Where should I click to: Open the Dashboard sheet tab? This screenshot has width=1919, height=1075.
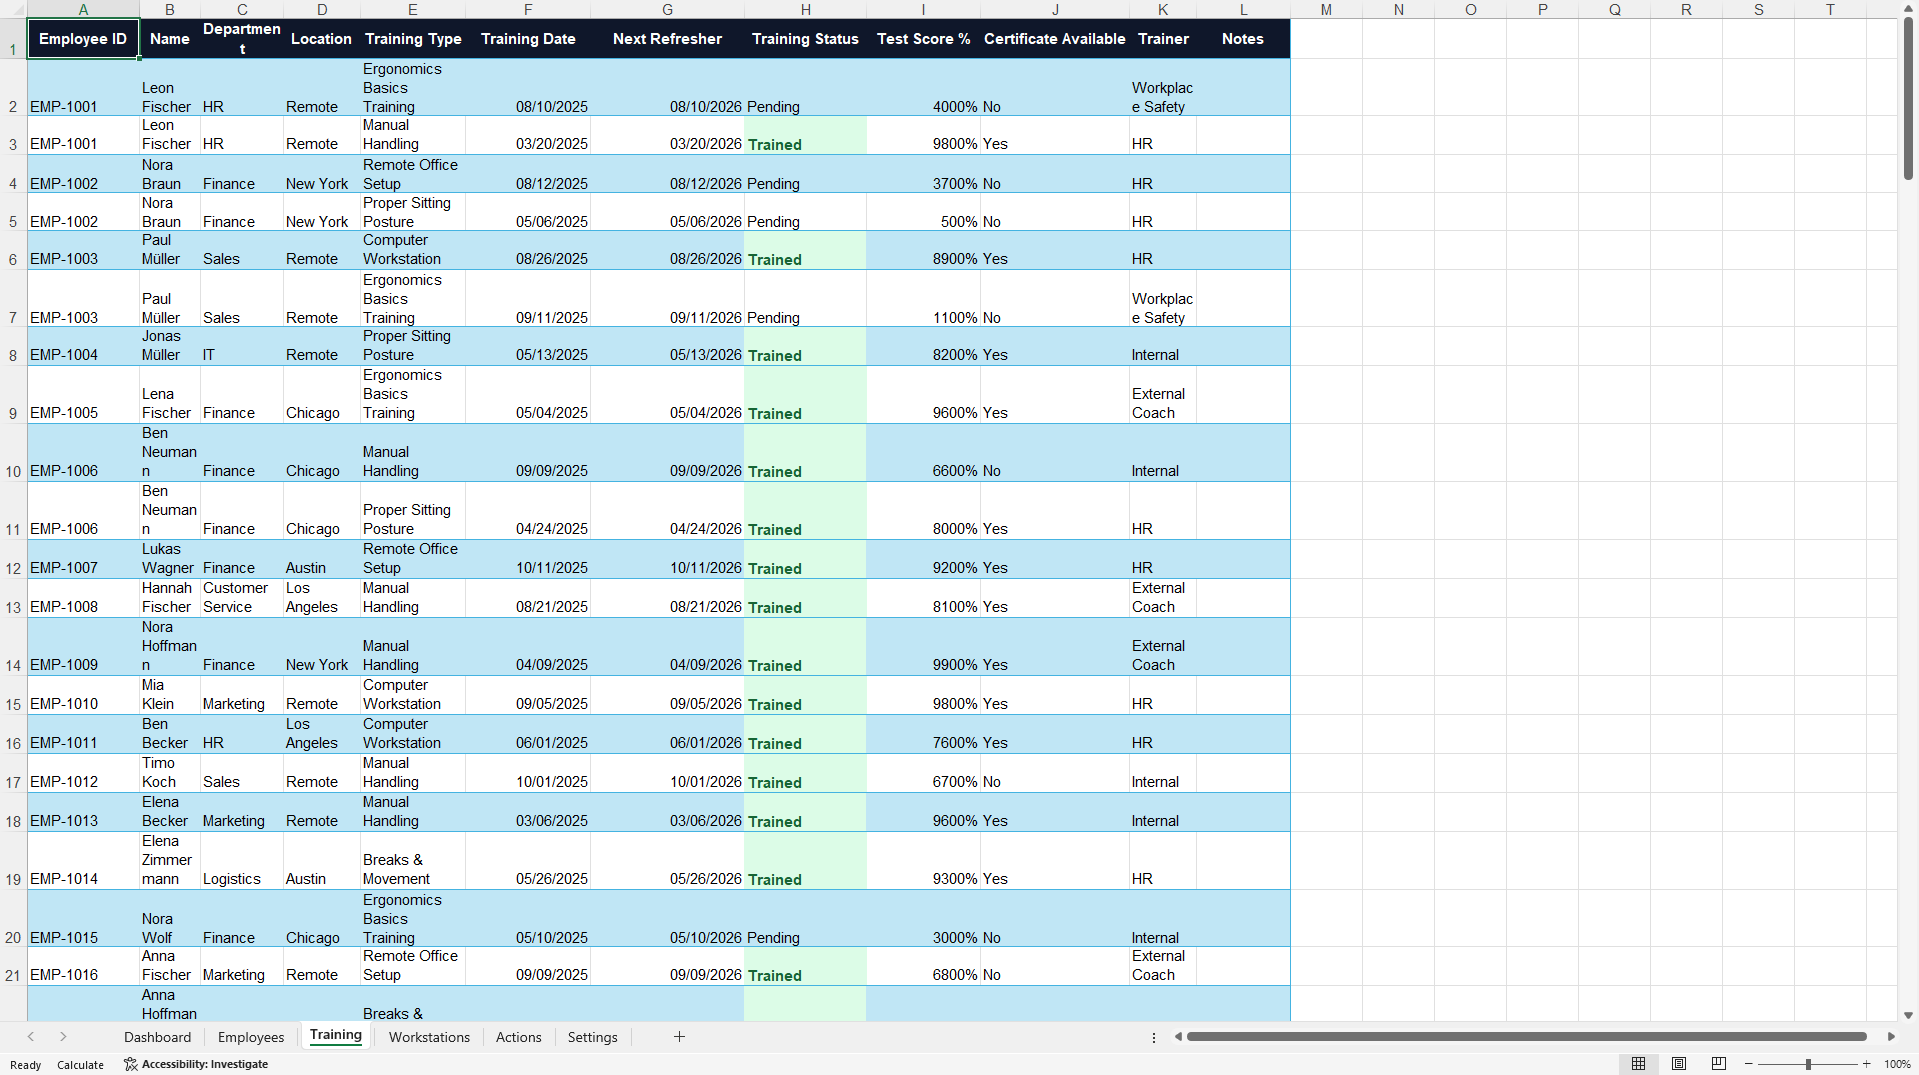tap(157, 1037)
